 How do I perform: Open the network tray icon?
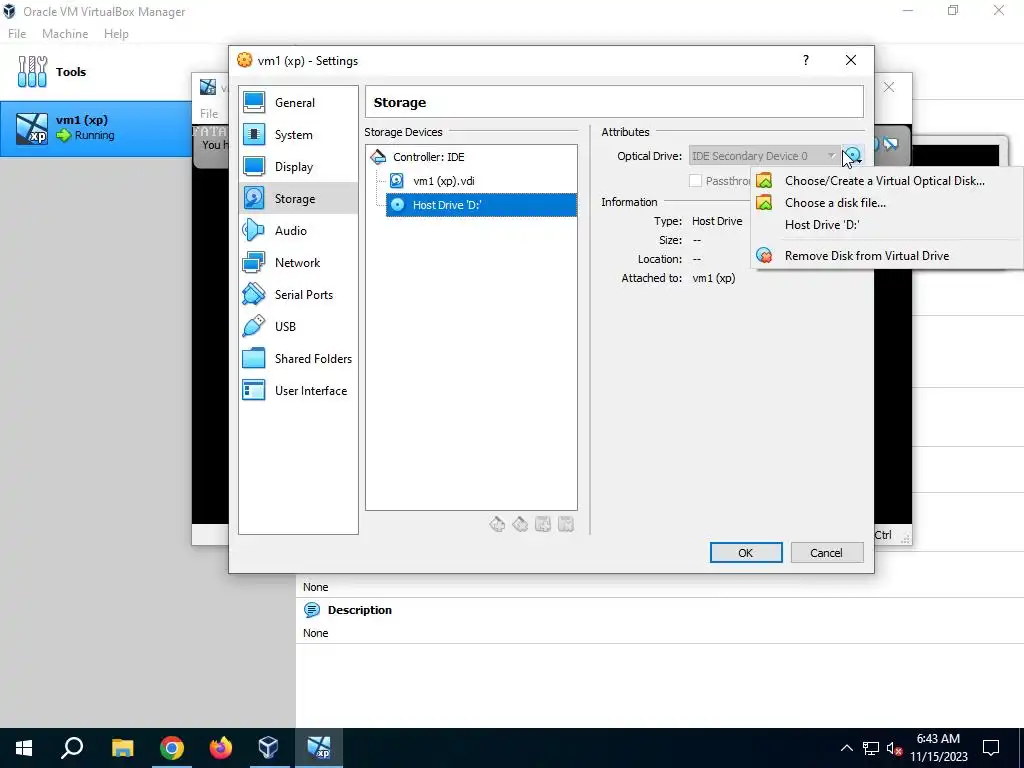tap(871, 748)
